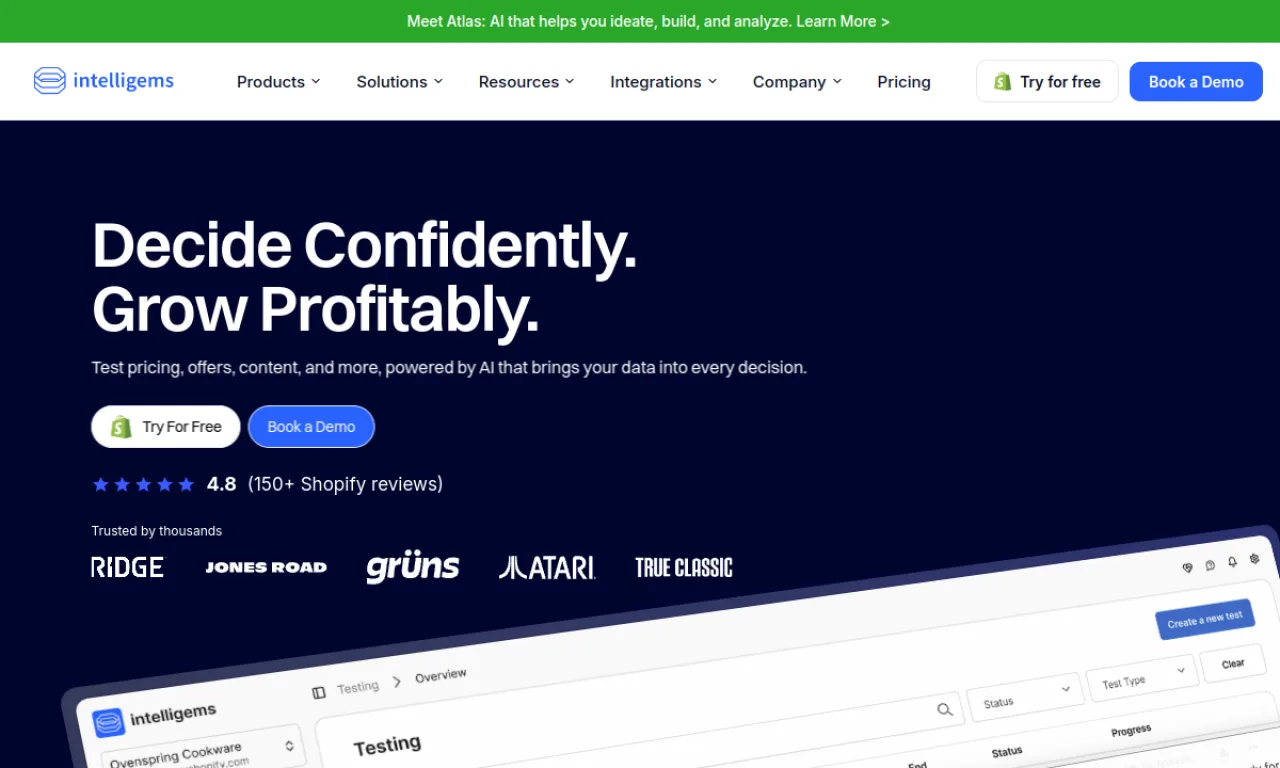Click the settings gear icon in the preview
The width and height of the screenshot is (1280, 768).
point(1254,559)
